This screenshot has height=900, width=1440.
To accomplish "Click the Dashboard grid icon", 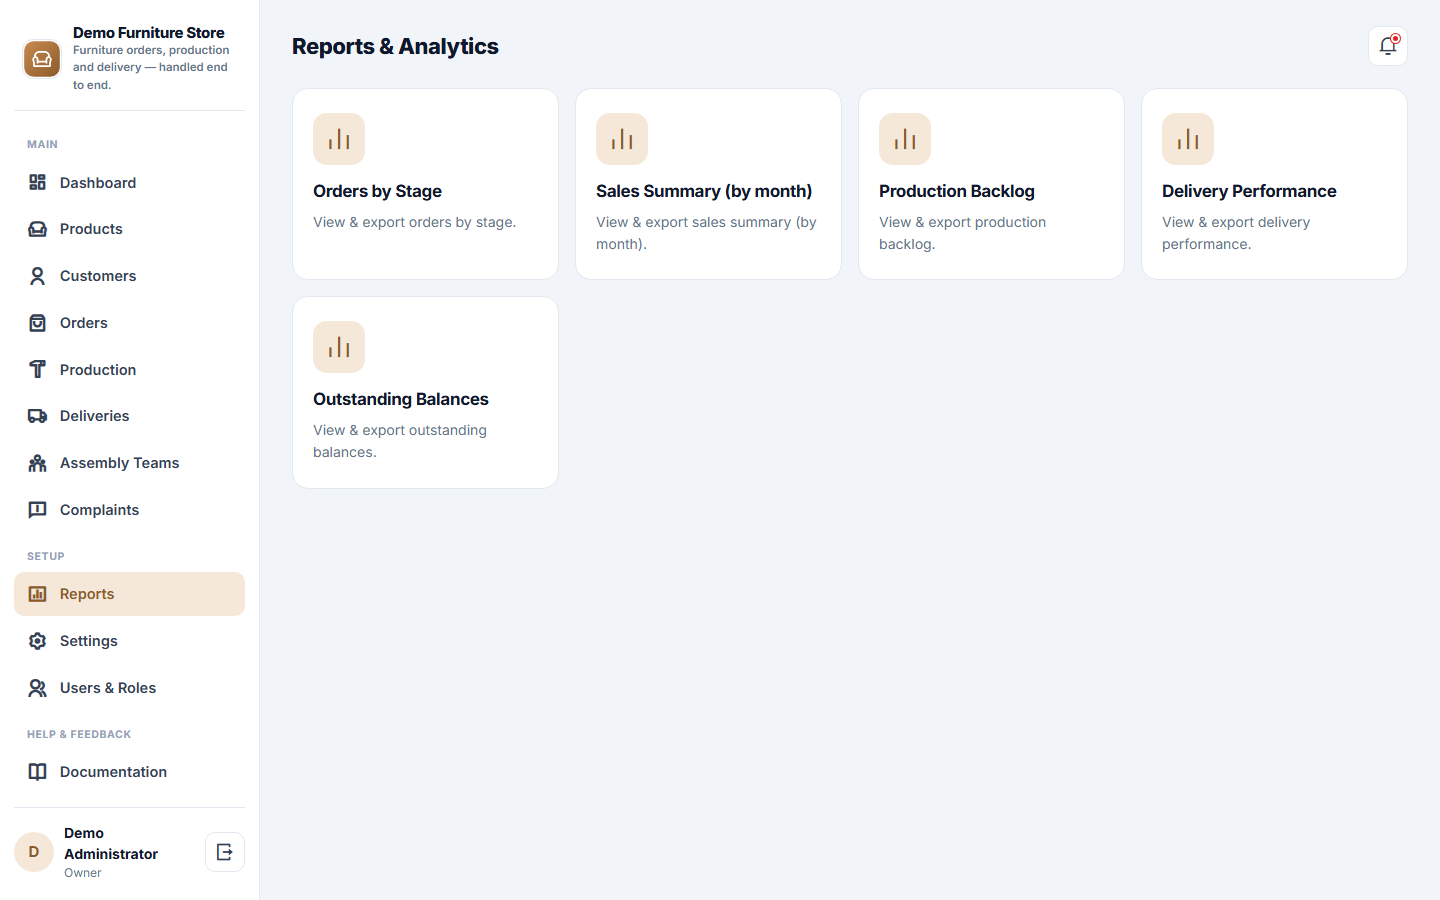I will click(38, 182).
